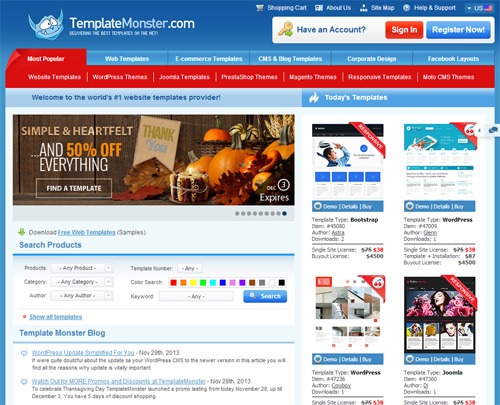The width and height of the screenshot is (500, 405).
Task: Open the US language selector
Action: (x=479, y=8)
